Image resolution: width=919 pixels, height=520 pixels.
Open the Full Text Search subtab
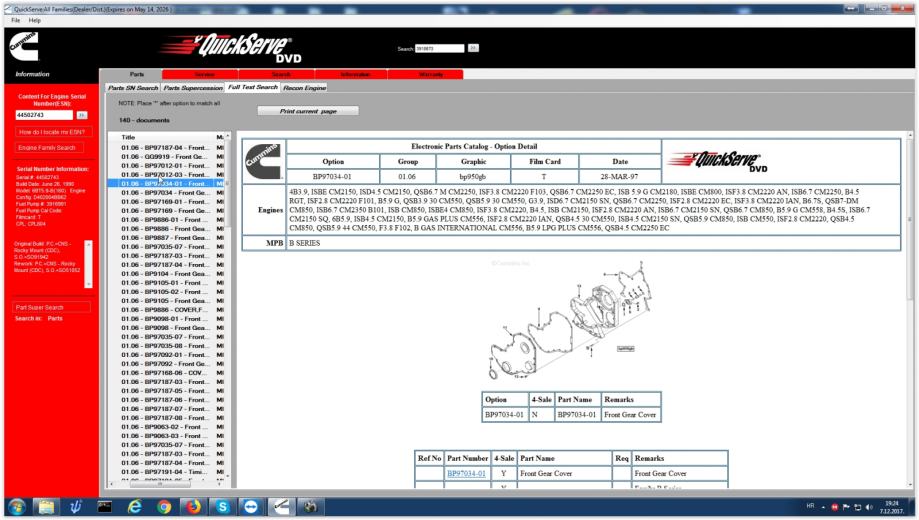click(x=253, y=87)
